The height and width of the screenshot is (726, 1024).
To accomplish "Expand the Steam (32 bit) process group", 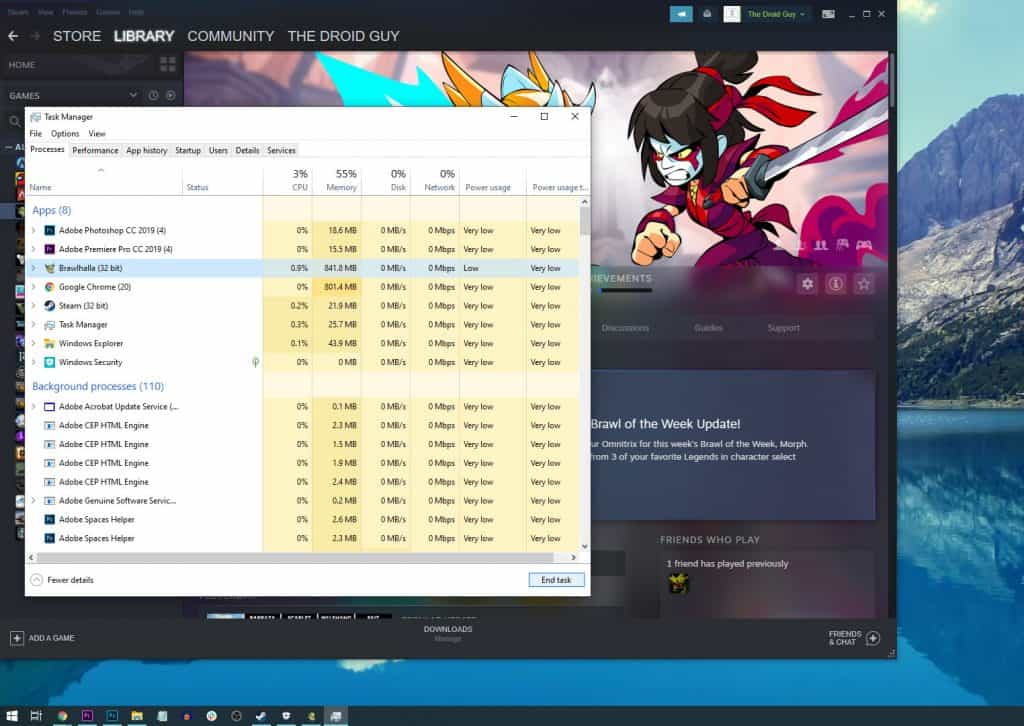I will [34, 306].
